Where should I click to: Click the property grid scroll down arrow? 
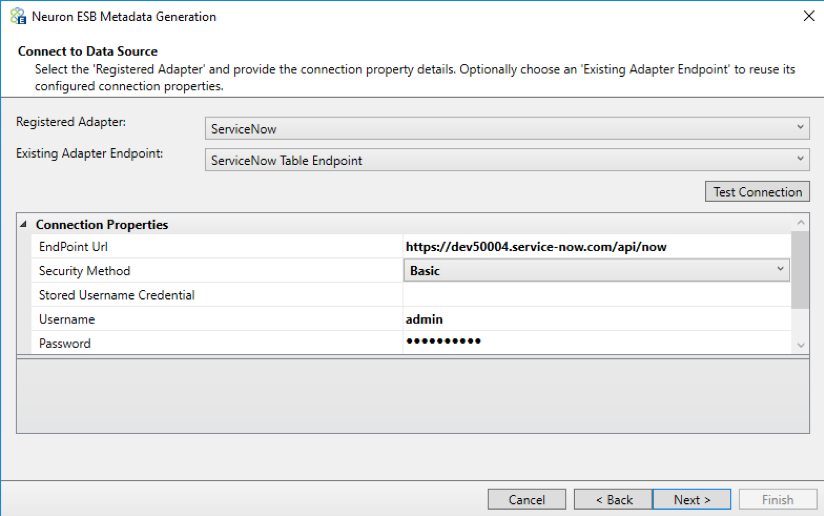click(800, 345)
